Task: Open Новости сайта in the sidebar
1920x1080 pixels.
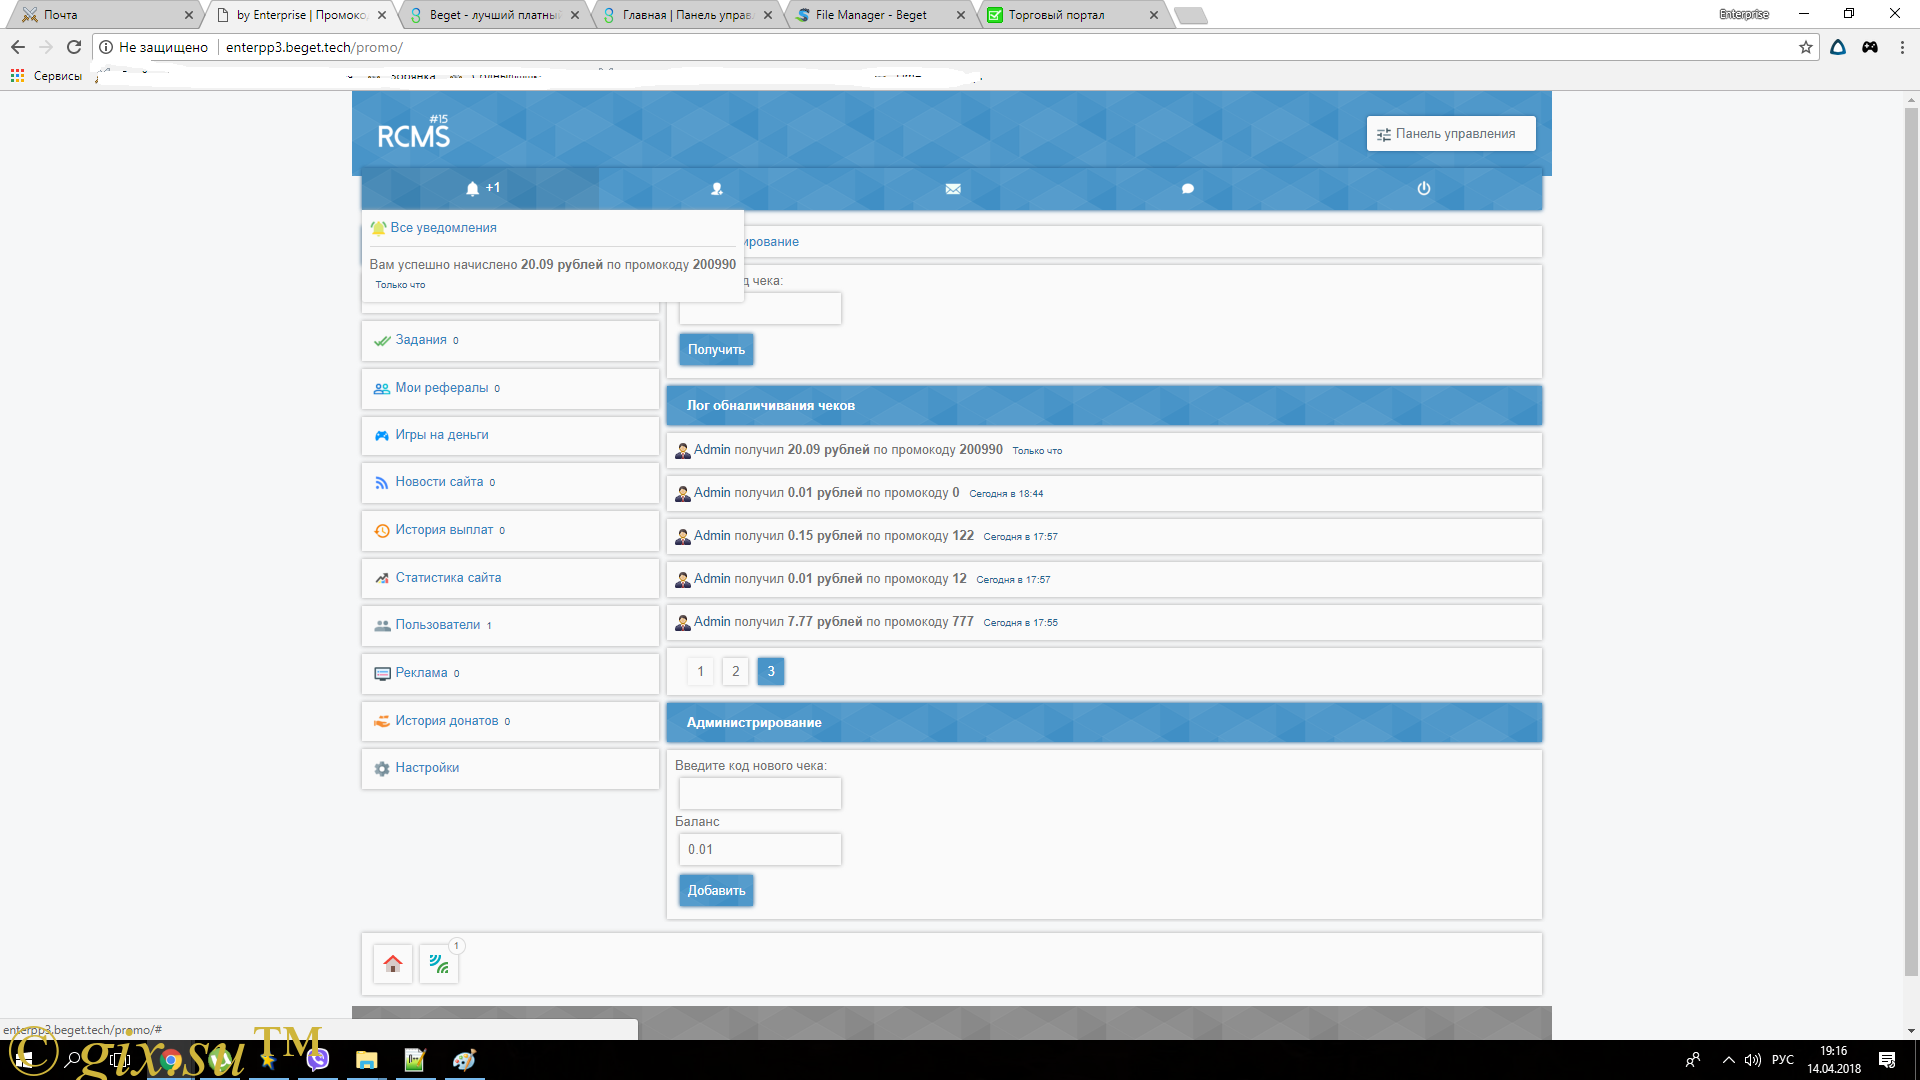Action: click(510, 482)
